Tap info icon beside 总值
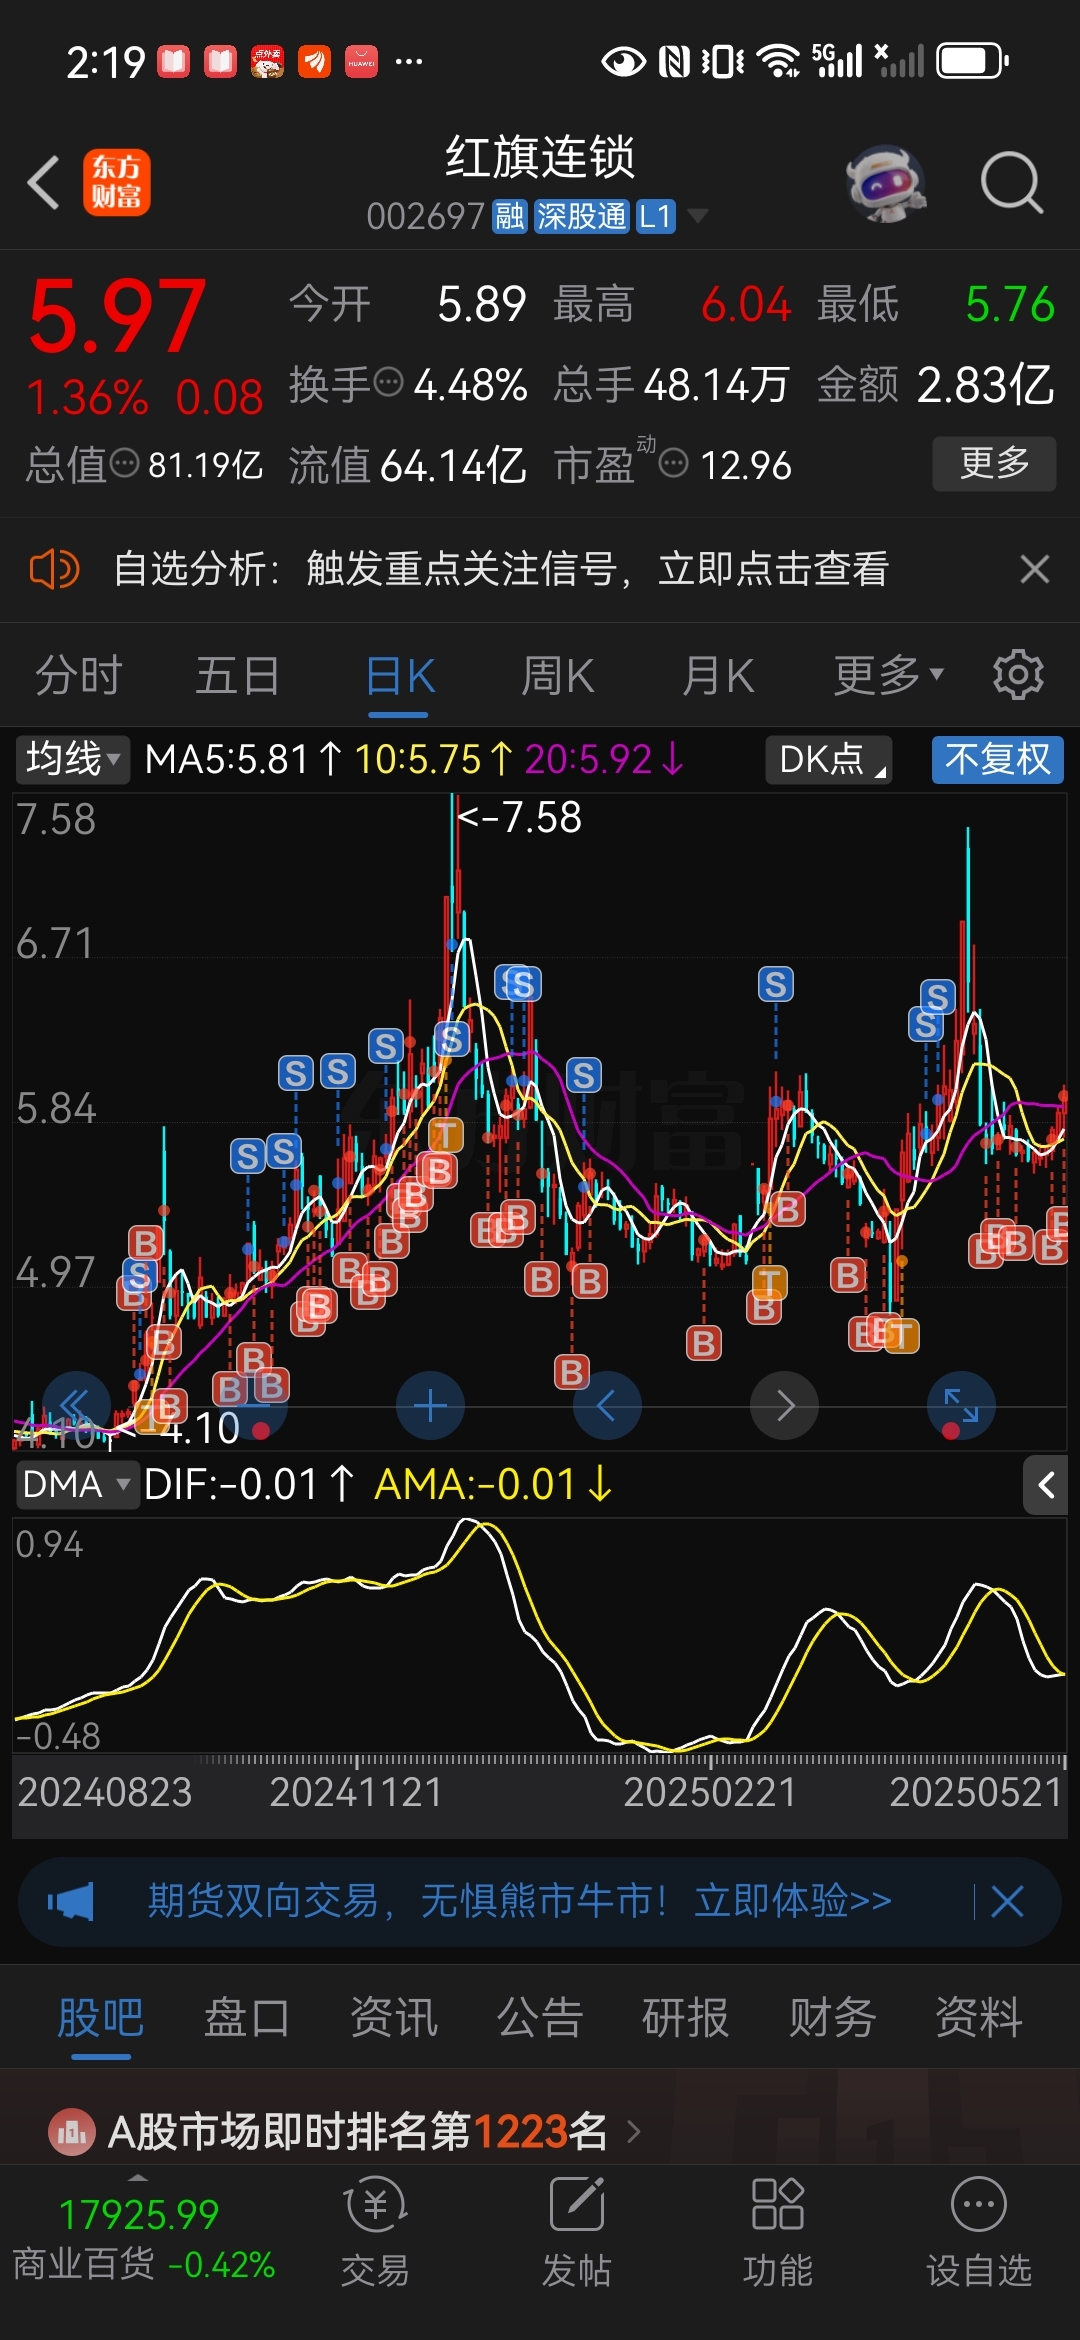This screenshot has width=1080, height=2340. click(124, 464)
